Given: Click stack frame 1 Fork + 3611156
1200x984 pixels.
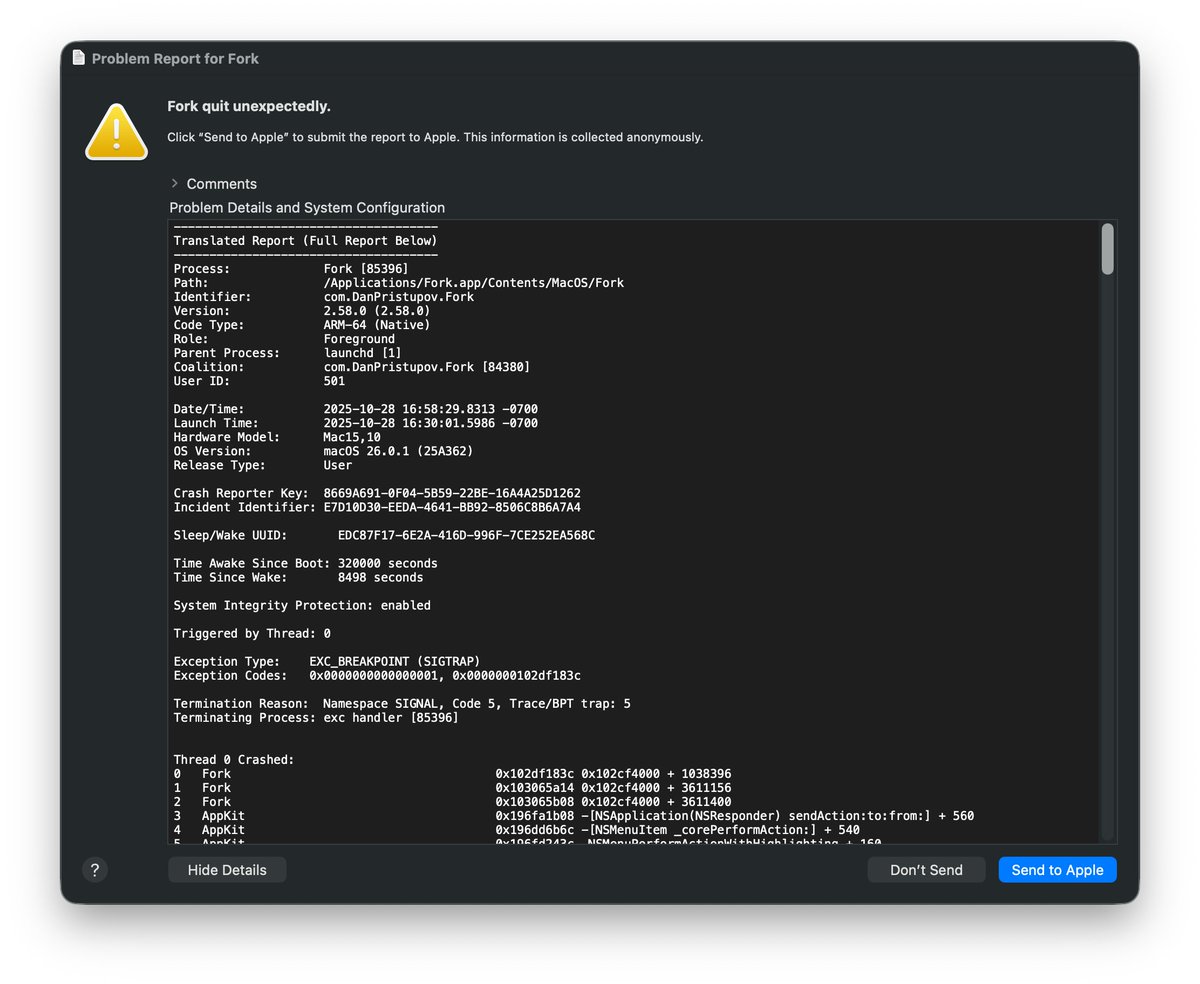Looking at the screenshot, I should point(452,787).
